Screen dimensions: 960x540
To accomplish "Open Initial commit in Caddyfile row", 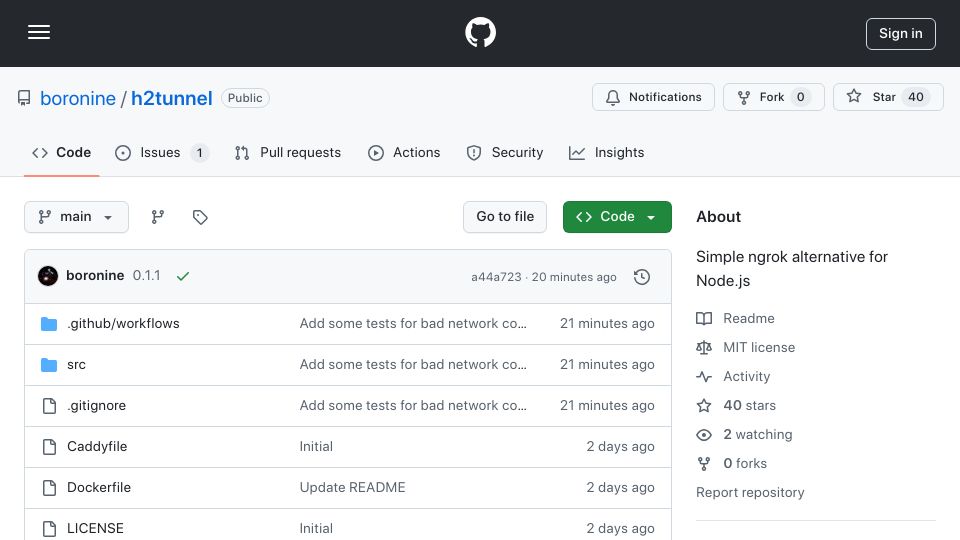I will coord(316,446).
